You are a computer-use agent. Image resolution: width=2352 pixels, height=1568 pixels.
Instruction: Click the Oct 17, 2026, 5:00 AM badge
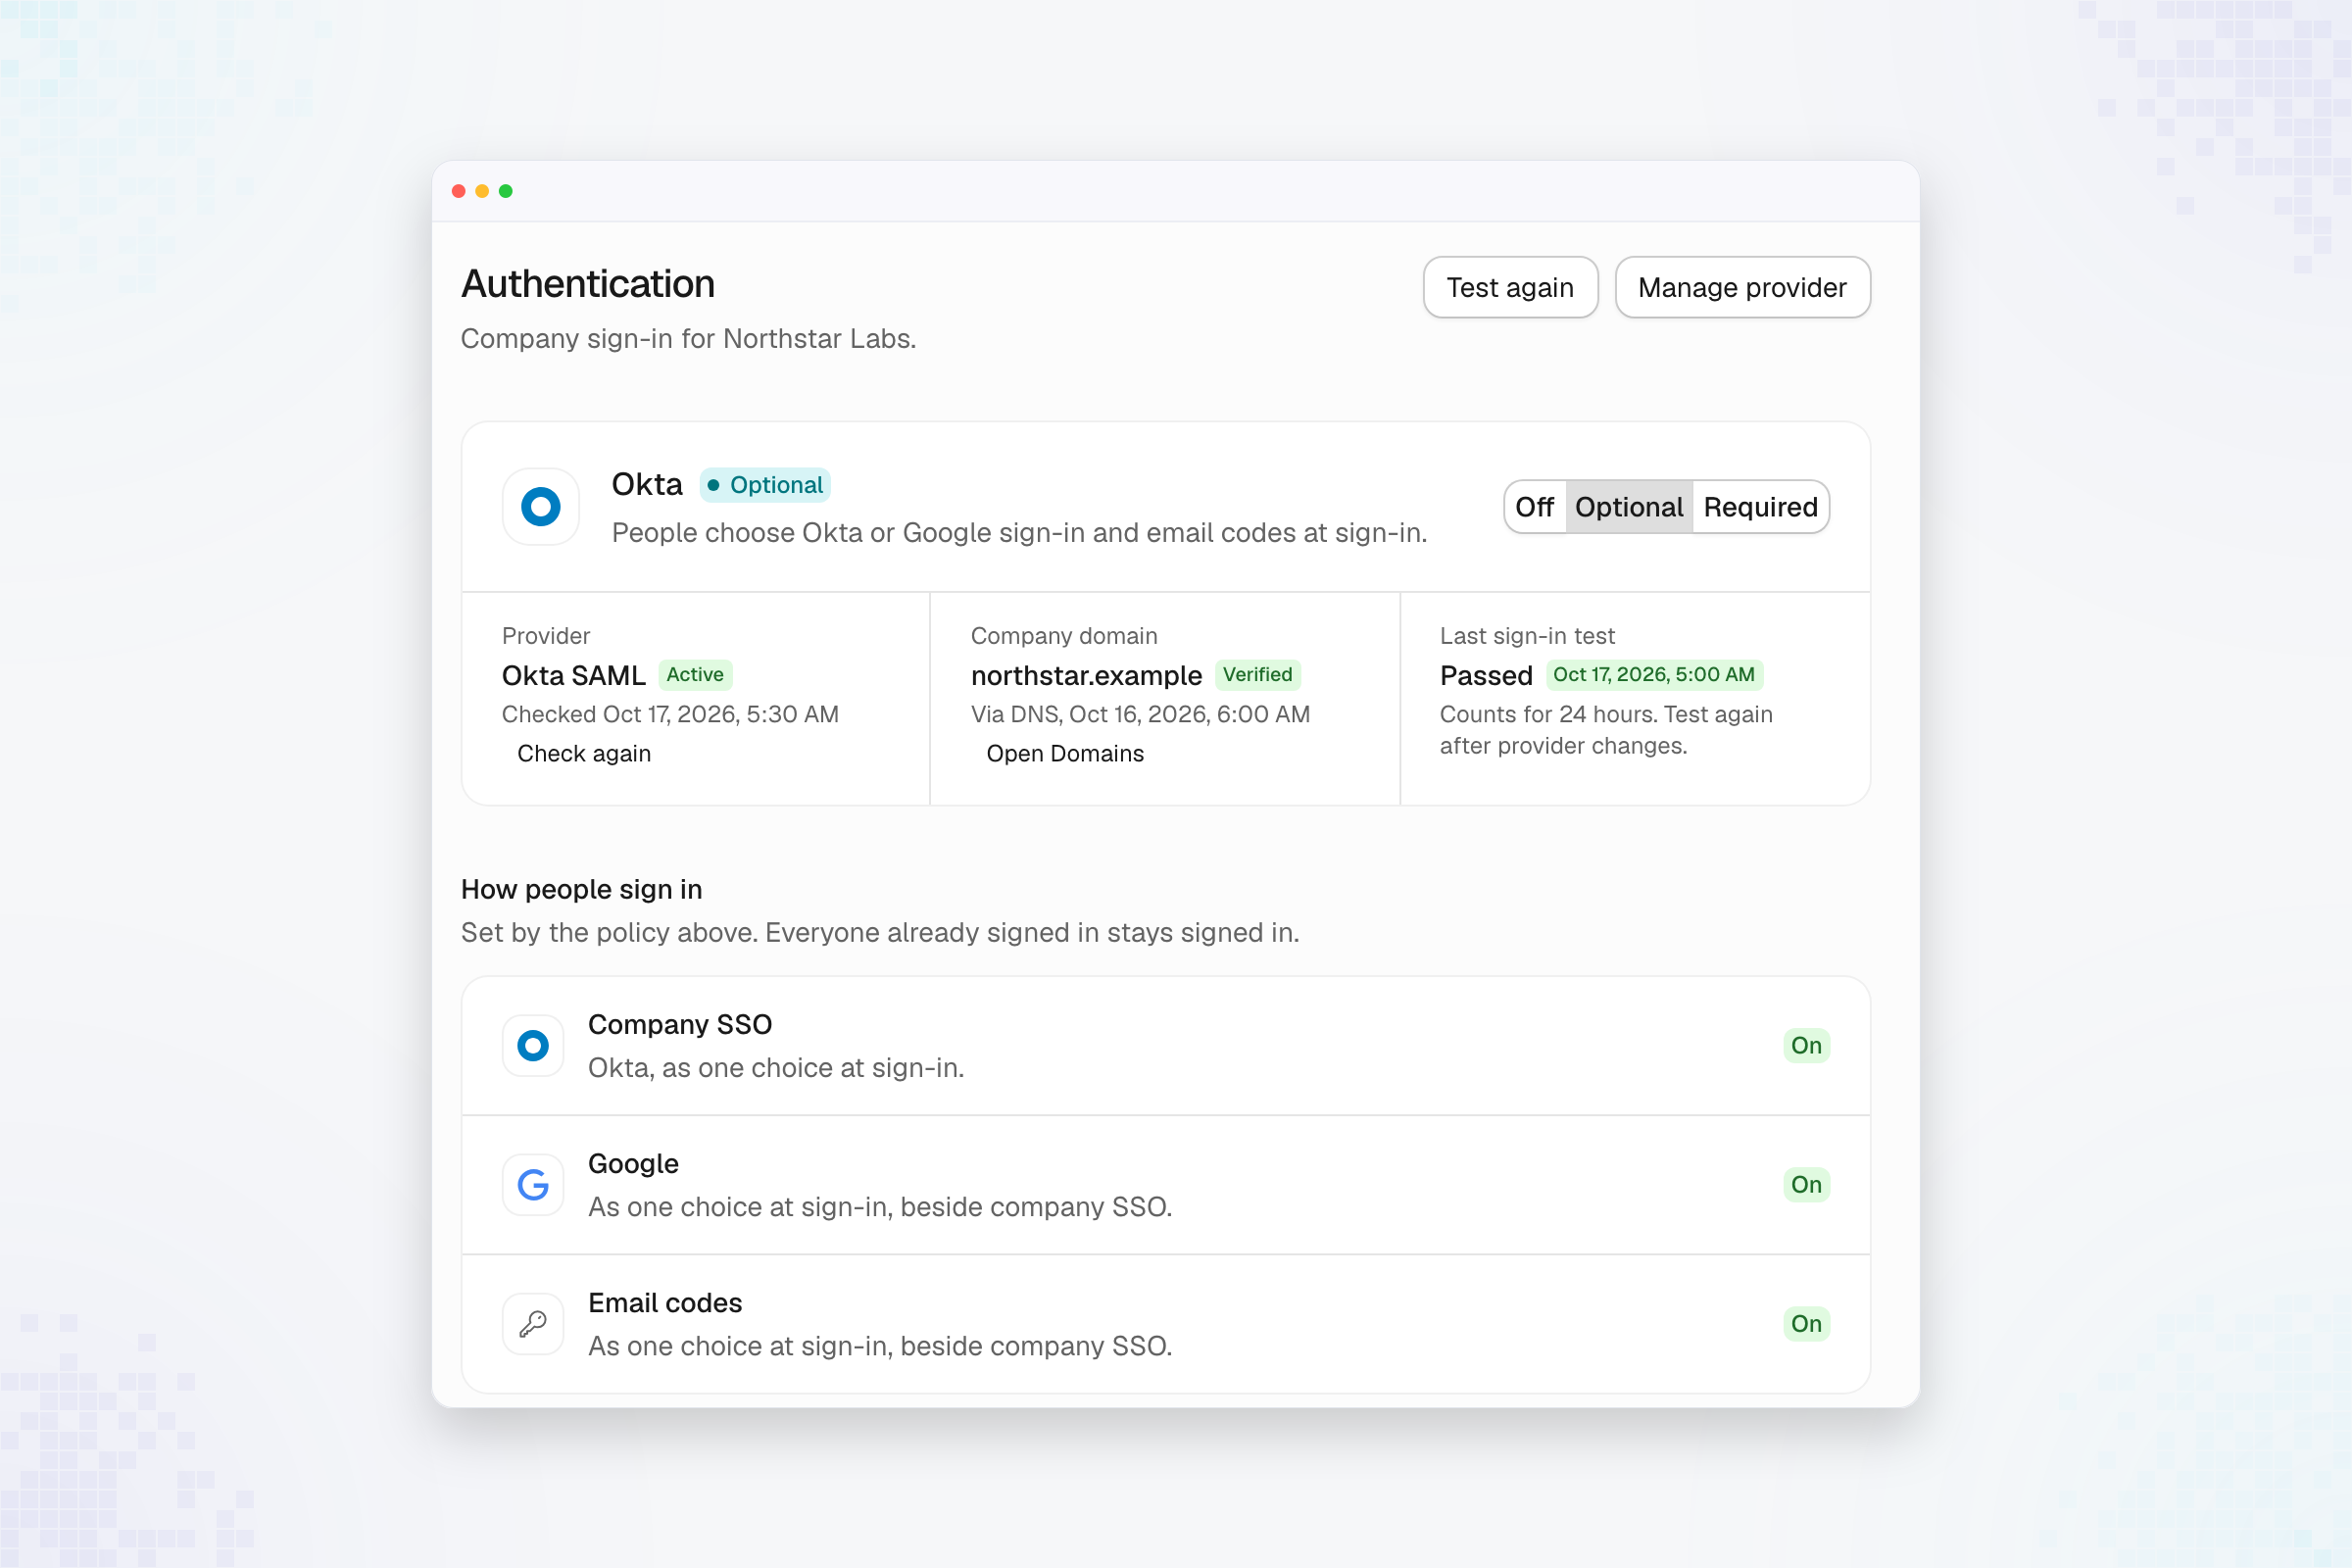pos(1654,675)
